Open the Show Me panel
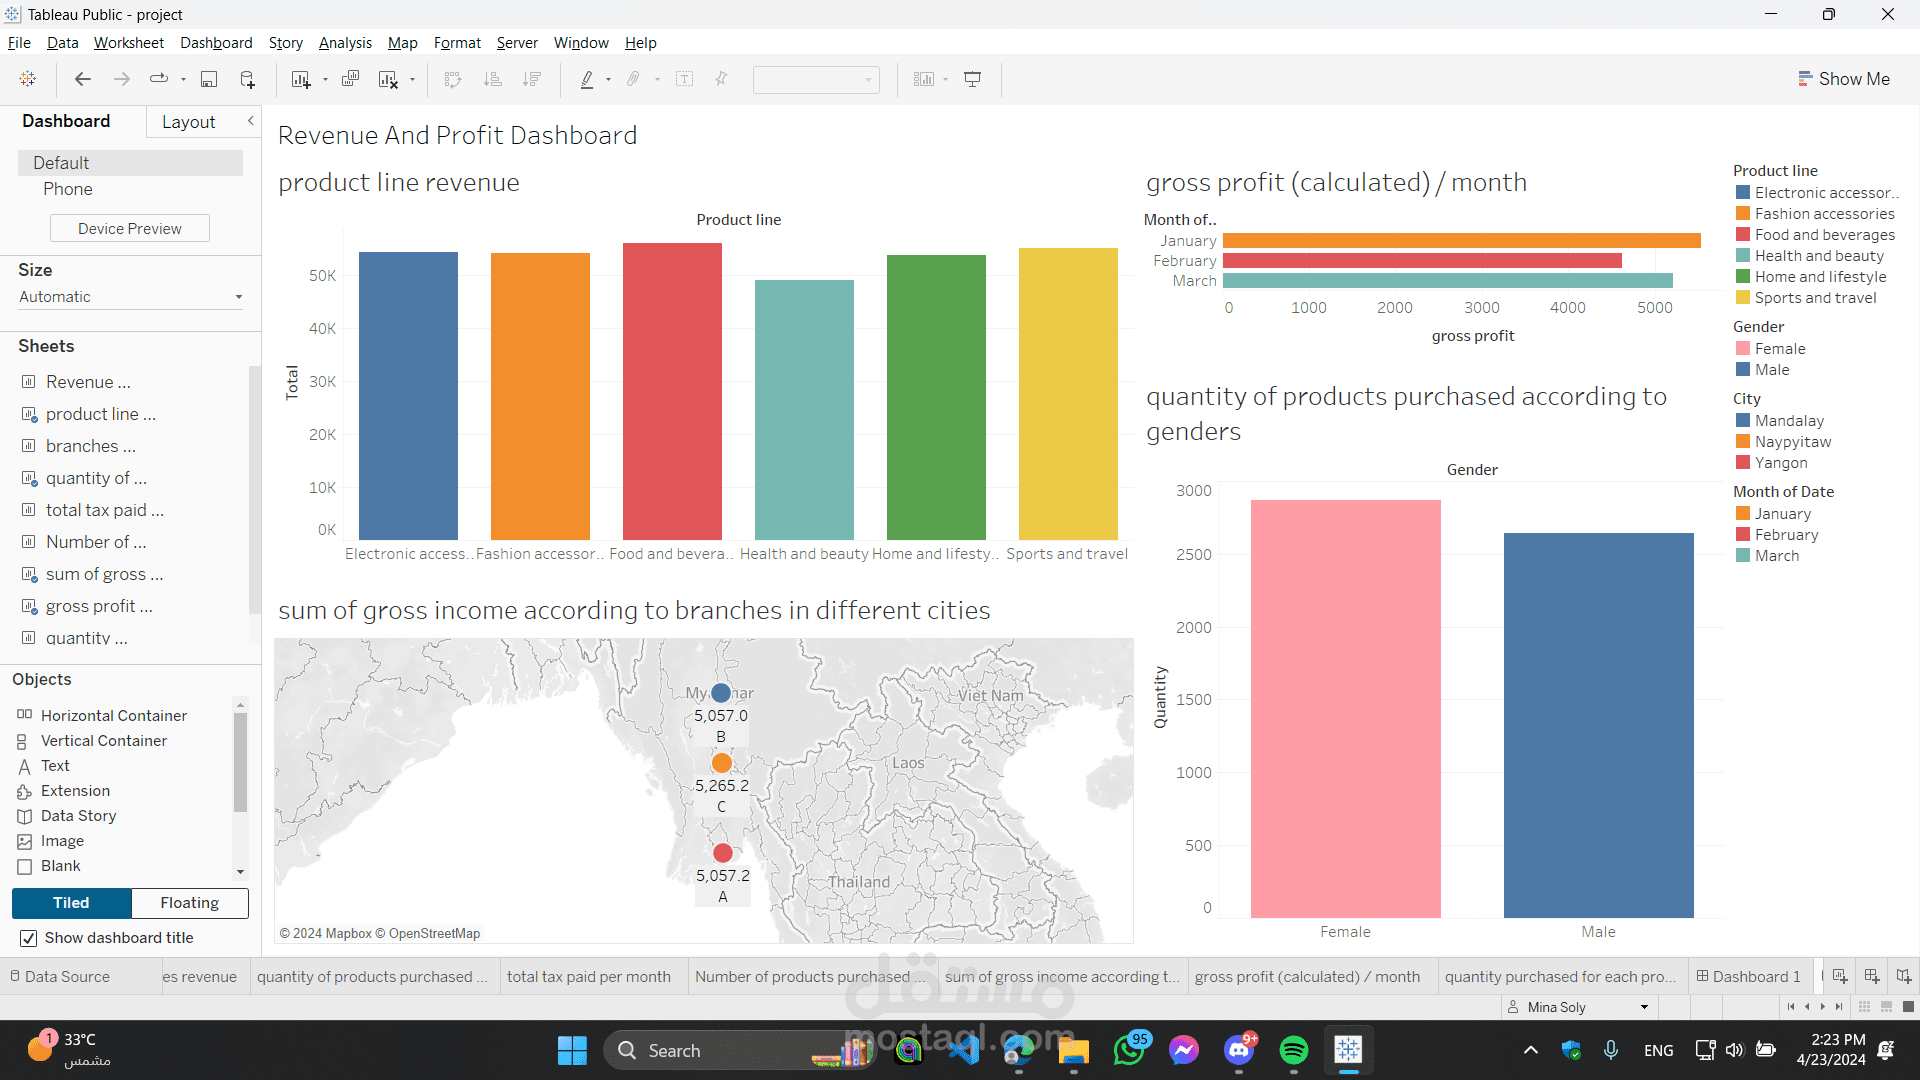 pos(1843,79)
